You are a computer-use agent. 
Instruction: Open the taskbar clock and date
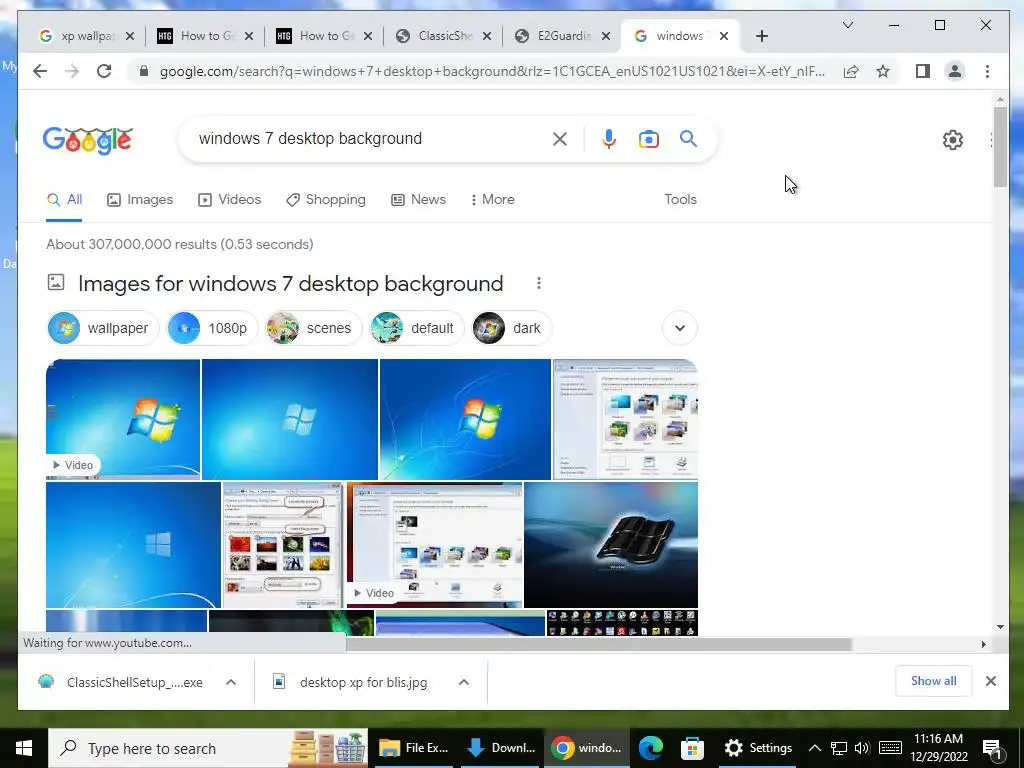click(938, 748)
